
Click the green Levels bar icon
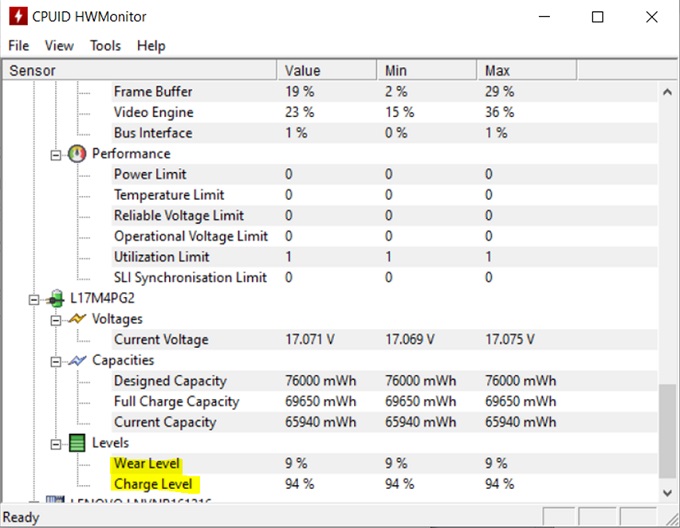tap(77, 443)
